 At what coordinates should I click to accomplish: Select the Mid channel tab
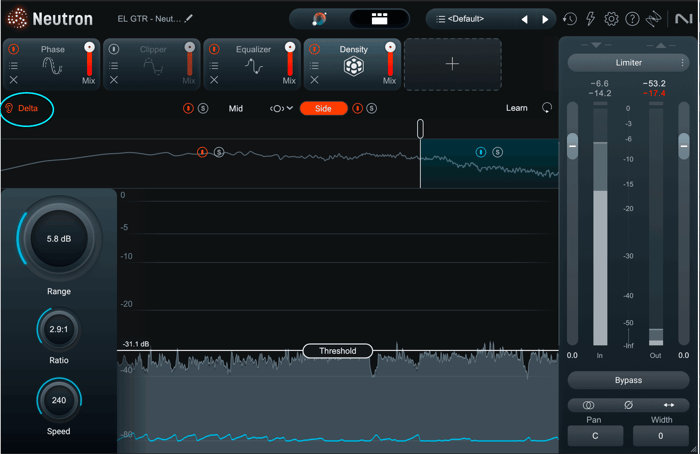click(236, 108)
